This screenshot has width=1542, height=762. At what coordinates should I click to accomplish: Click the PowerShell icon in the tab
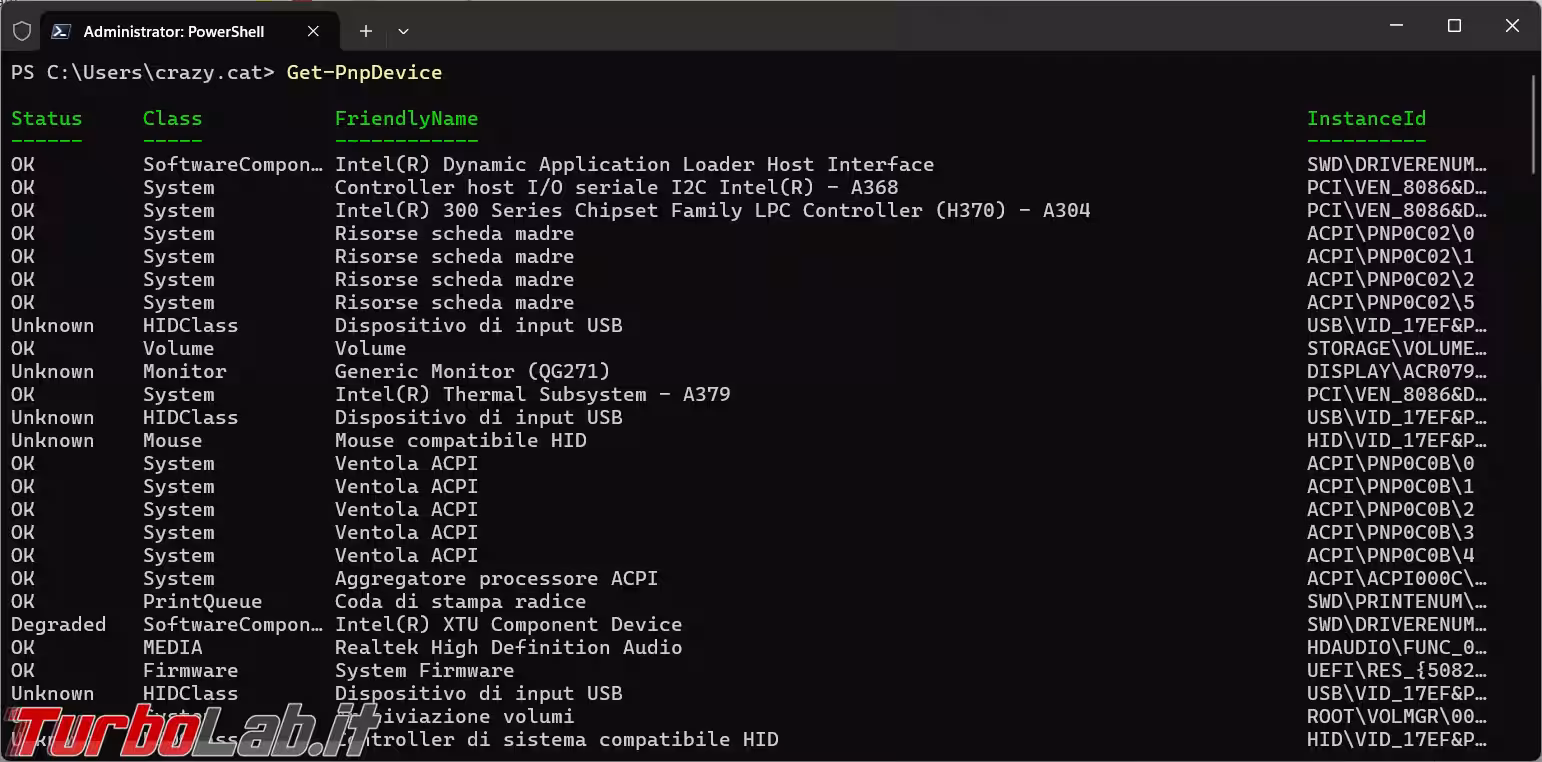tap(61, 31)
